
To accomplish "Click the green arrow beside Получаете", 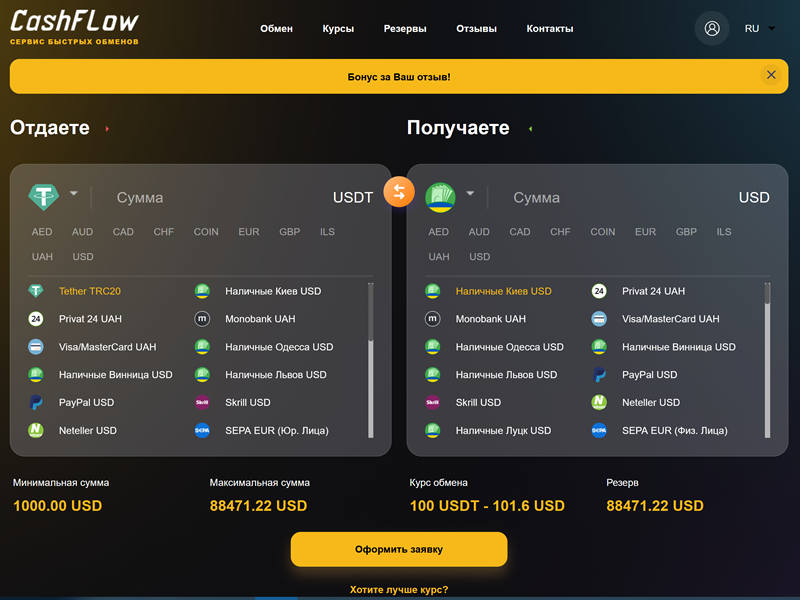I will [531, 129].
